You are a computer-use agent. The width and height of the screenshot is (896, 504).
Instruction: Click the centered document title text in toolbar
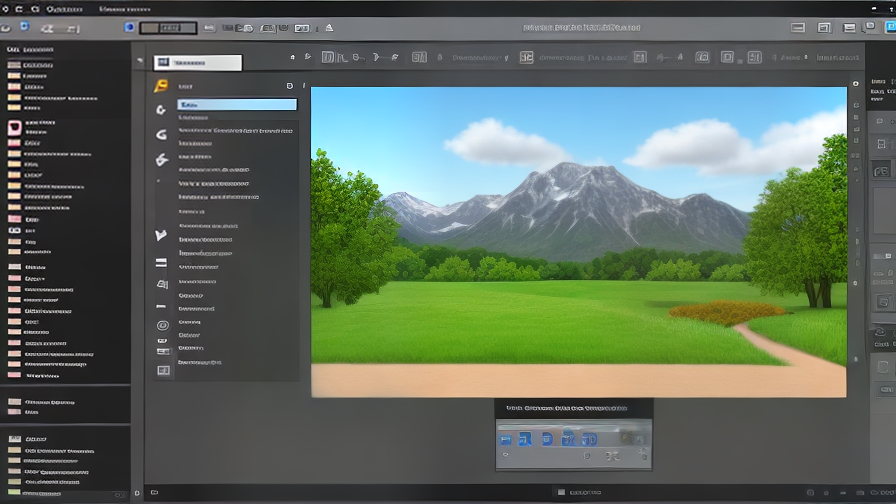(x=581, y=28)
